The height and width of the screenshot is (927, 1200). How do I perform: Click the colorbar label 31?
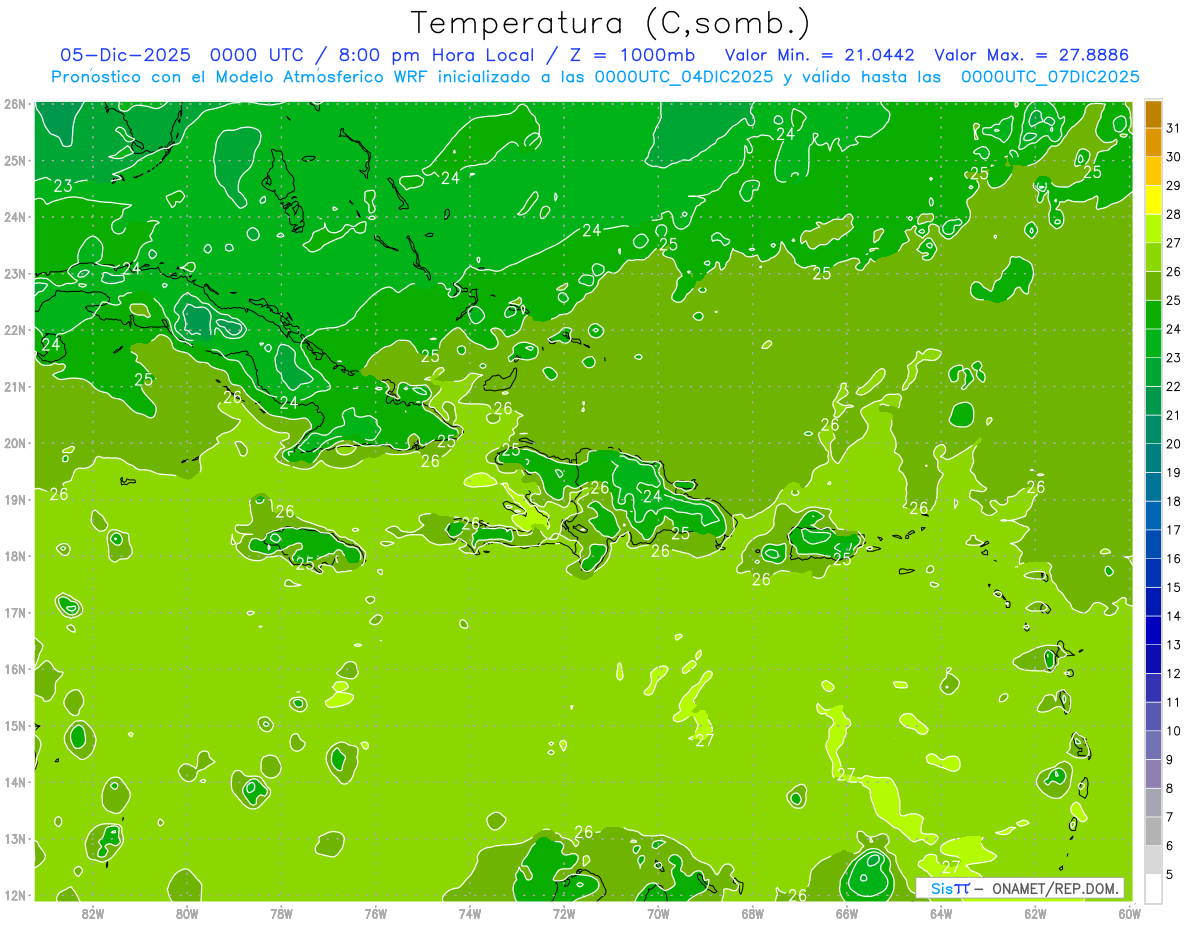click(x=1173, y=128)
